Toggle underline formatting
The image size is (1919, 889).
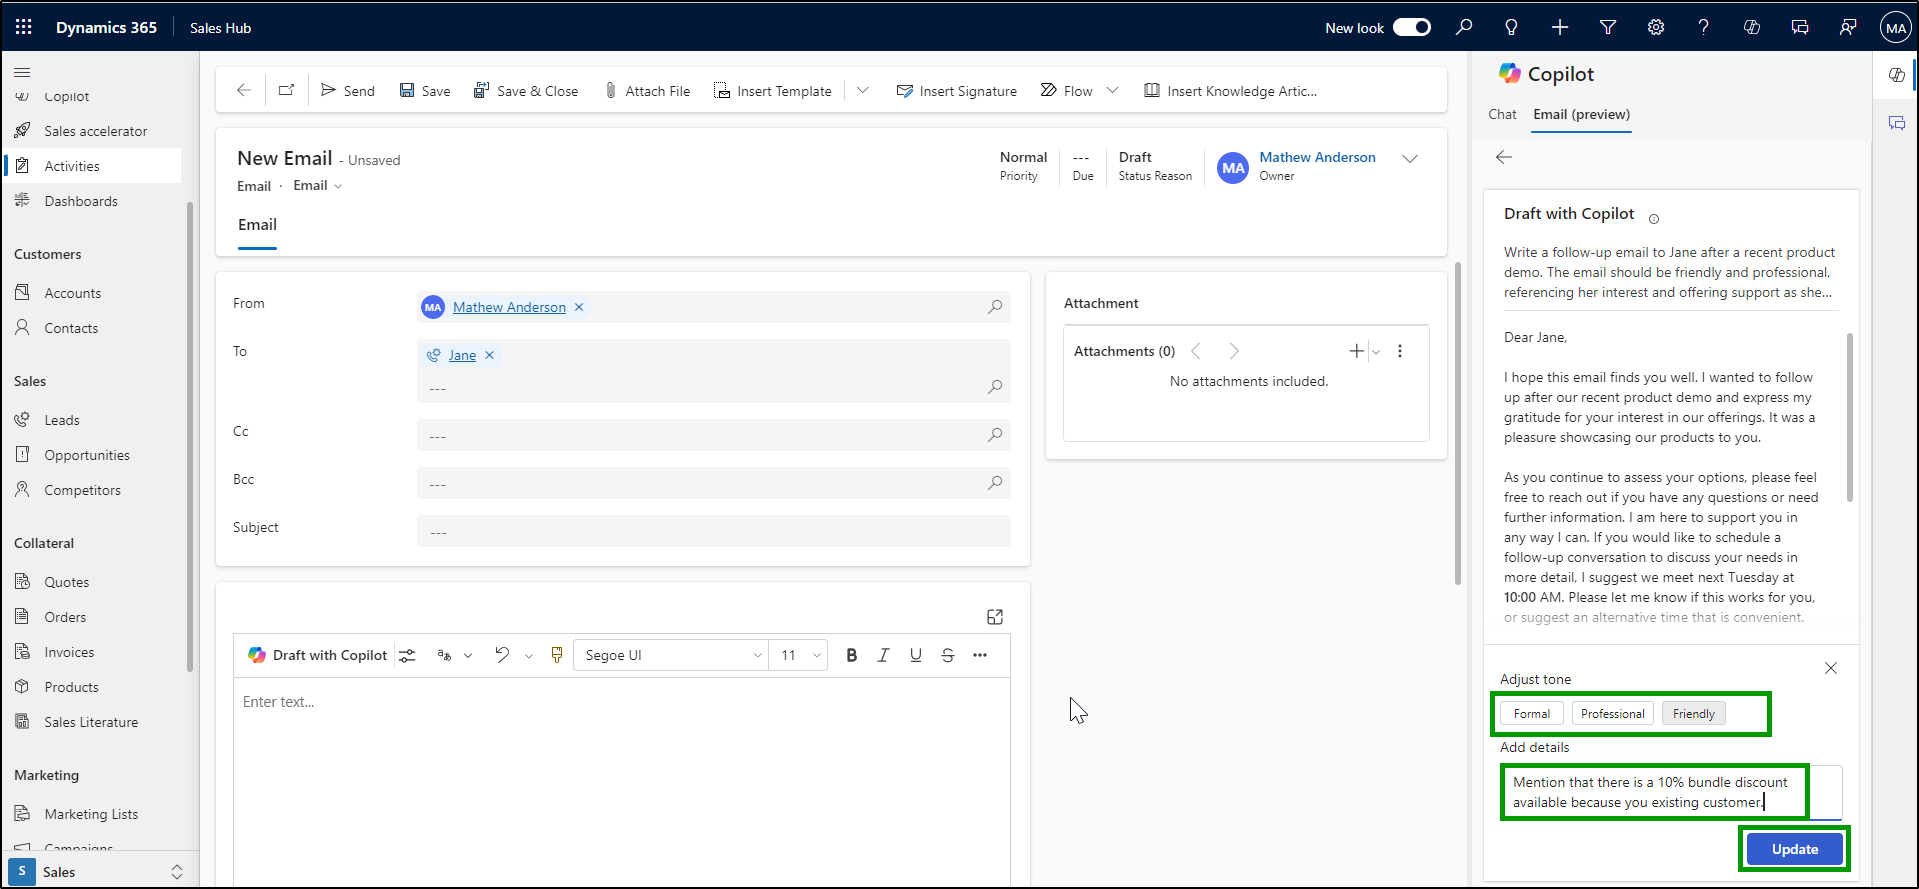916,655
